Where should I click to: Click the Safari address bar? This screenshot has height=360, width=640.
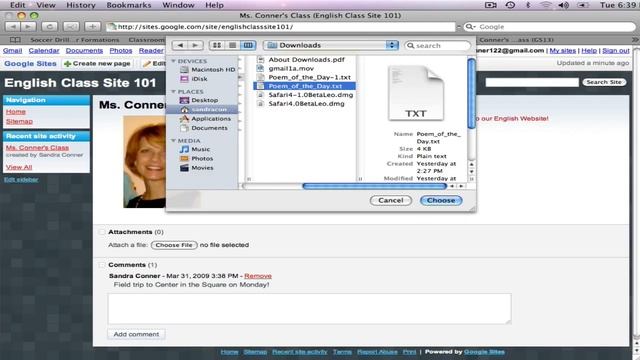281,27
